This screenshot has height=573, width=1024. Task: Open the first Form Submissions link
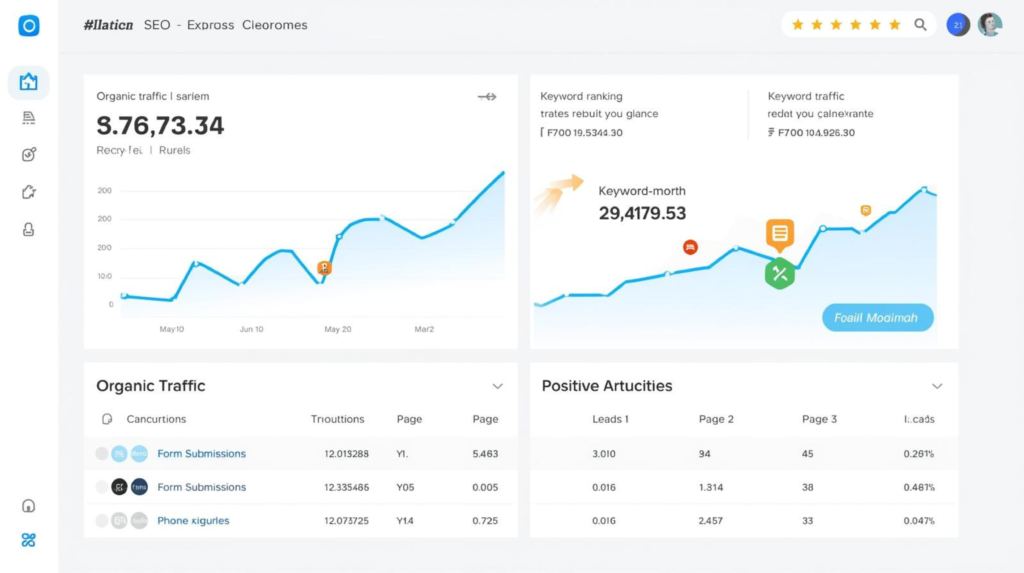(201, 453)
